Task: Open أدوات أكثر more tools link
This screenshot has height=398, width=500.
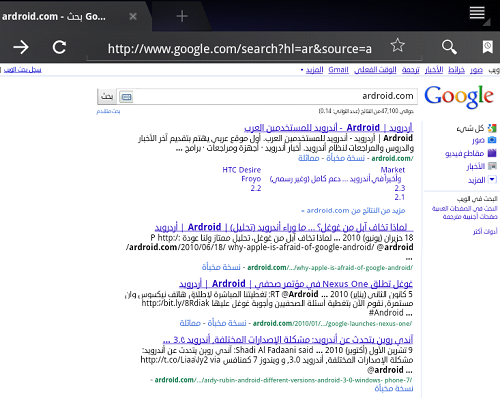Action: [485, 231]
